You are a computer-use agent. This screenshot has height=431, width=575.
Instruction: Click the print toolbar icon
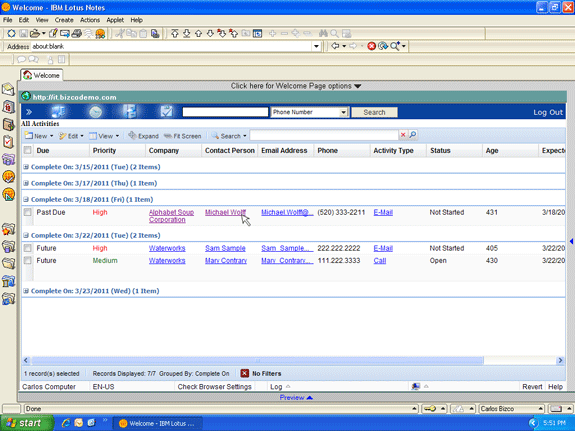coord(76,34)
